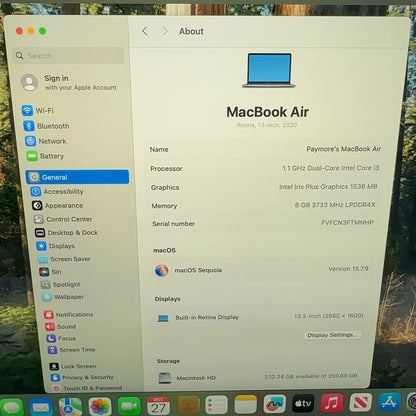
Task: Open Screen Time settings
Action: tap(71, 350)
